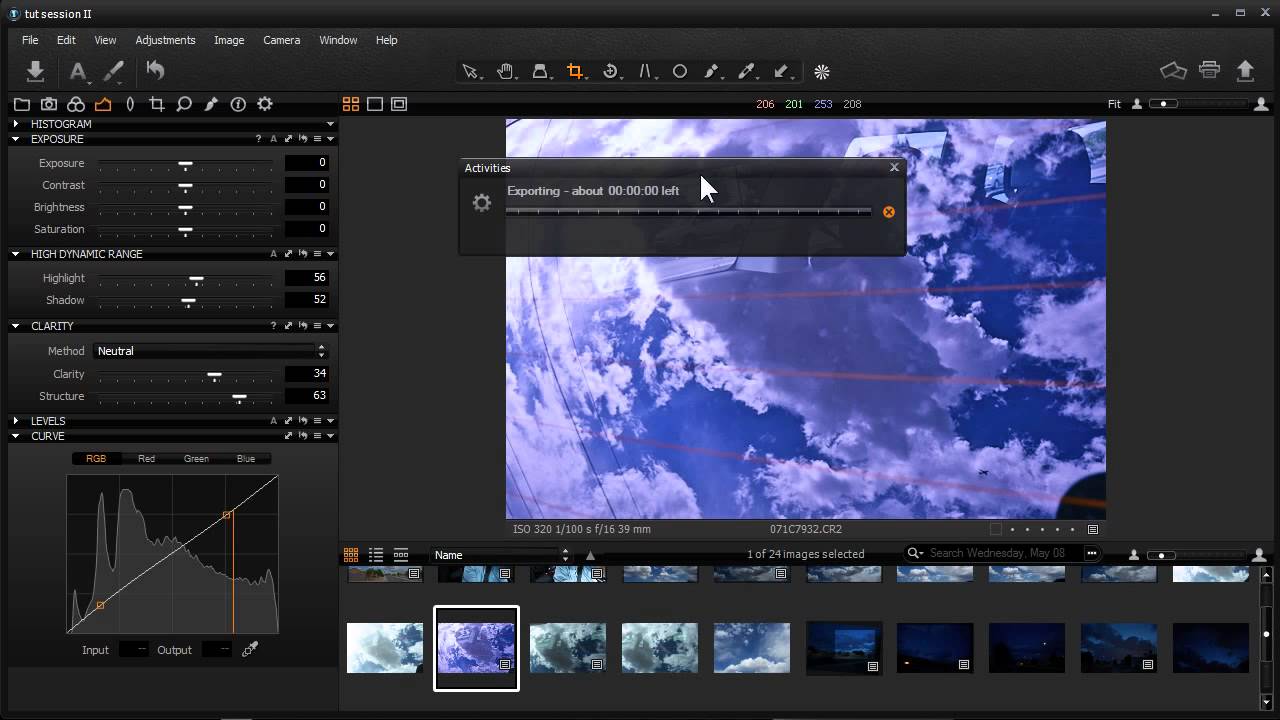This screenshot has width=1280, height=720.
Task: Open the Clarity Method dropdown
Action: pos(210,351)
